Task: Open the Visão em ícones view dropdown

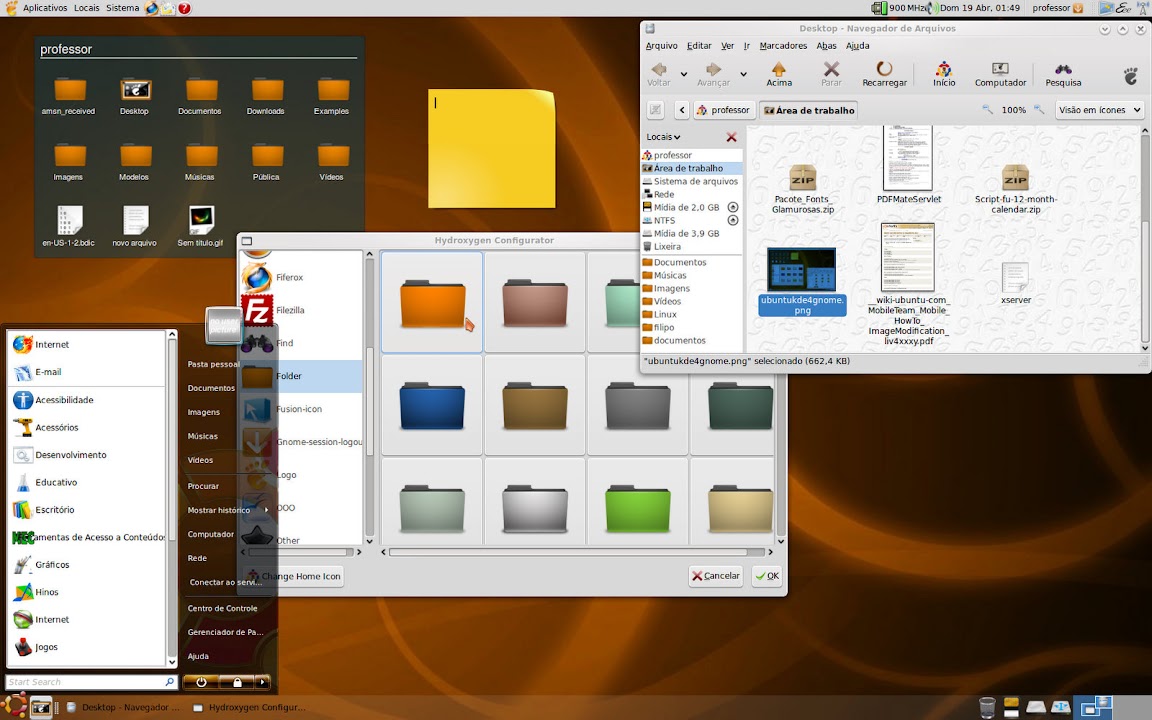Action: click(1100, 110)
